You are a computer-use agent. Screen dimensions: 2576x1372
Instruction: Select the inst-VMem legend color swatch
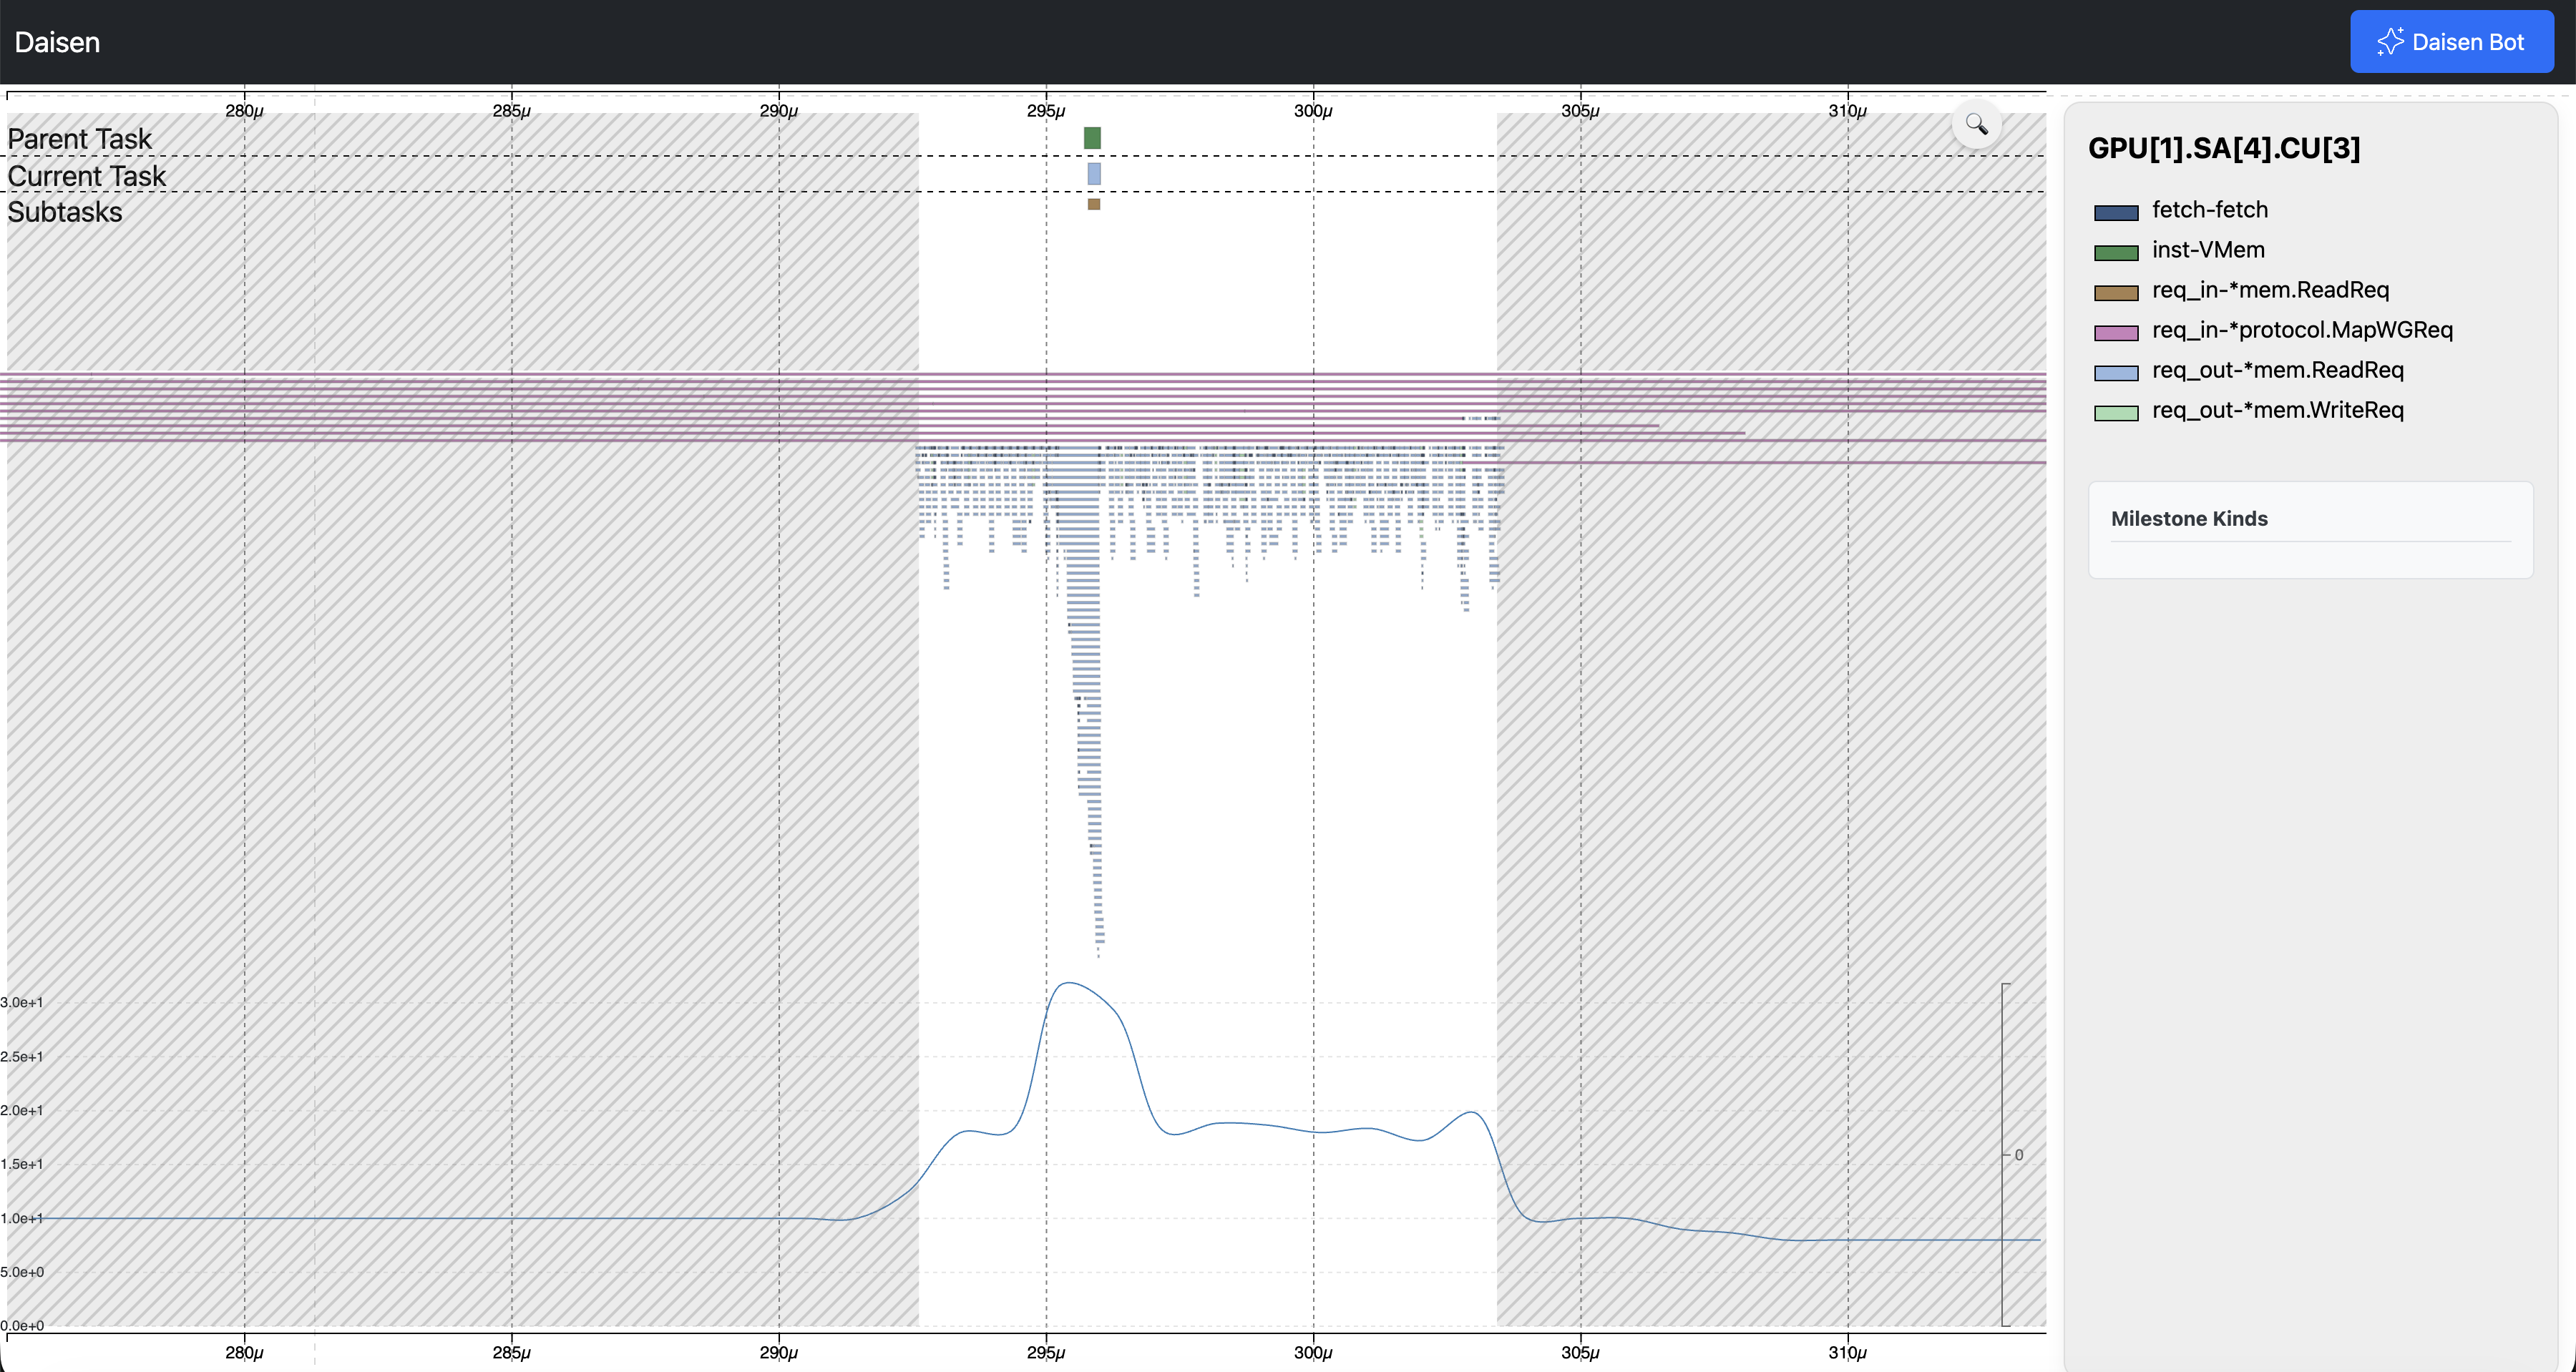pyautogui.click(x=2116, y=252)
